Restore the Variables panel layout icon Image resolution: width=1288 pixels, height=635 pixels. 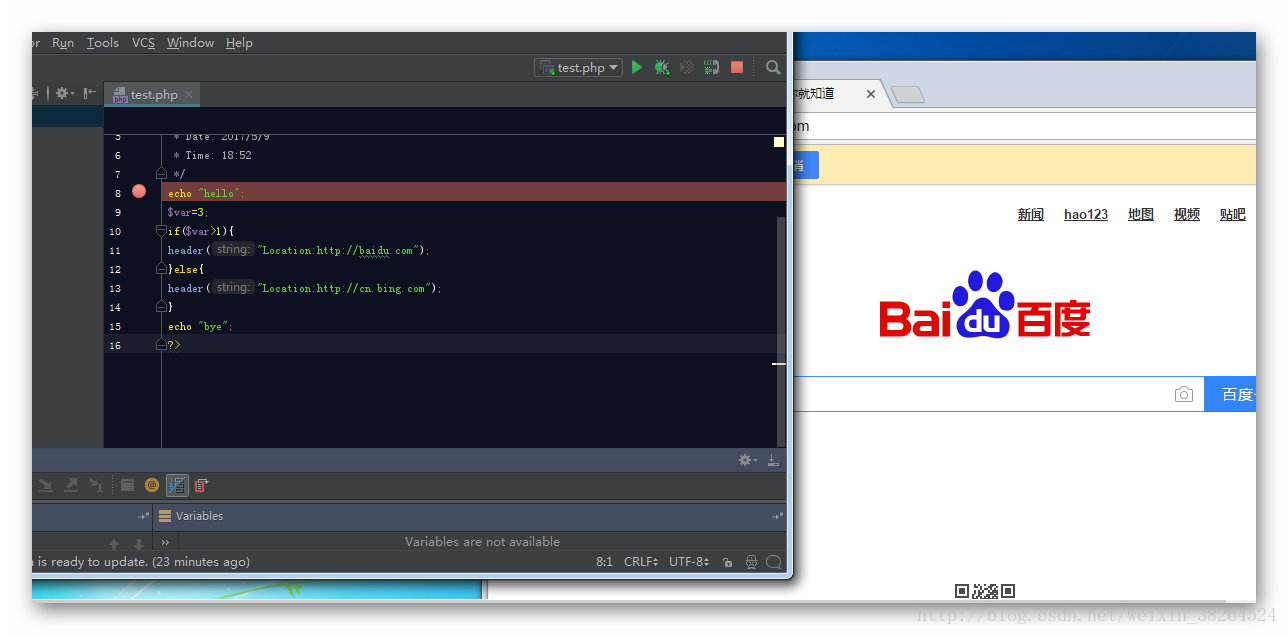pos(777,516)
